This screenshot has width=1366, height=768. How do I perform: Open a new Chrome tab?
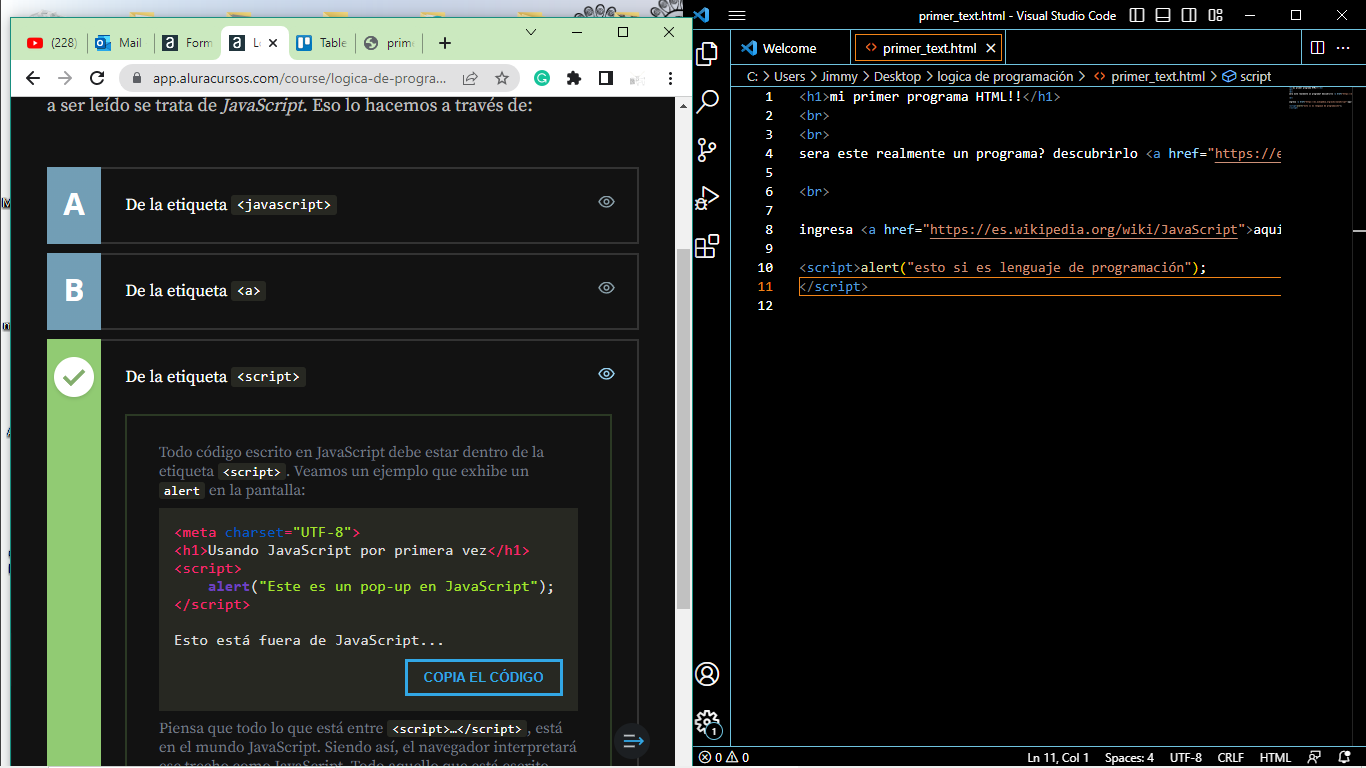[x=445, y=43]
